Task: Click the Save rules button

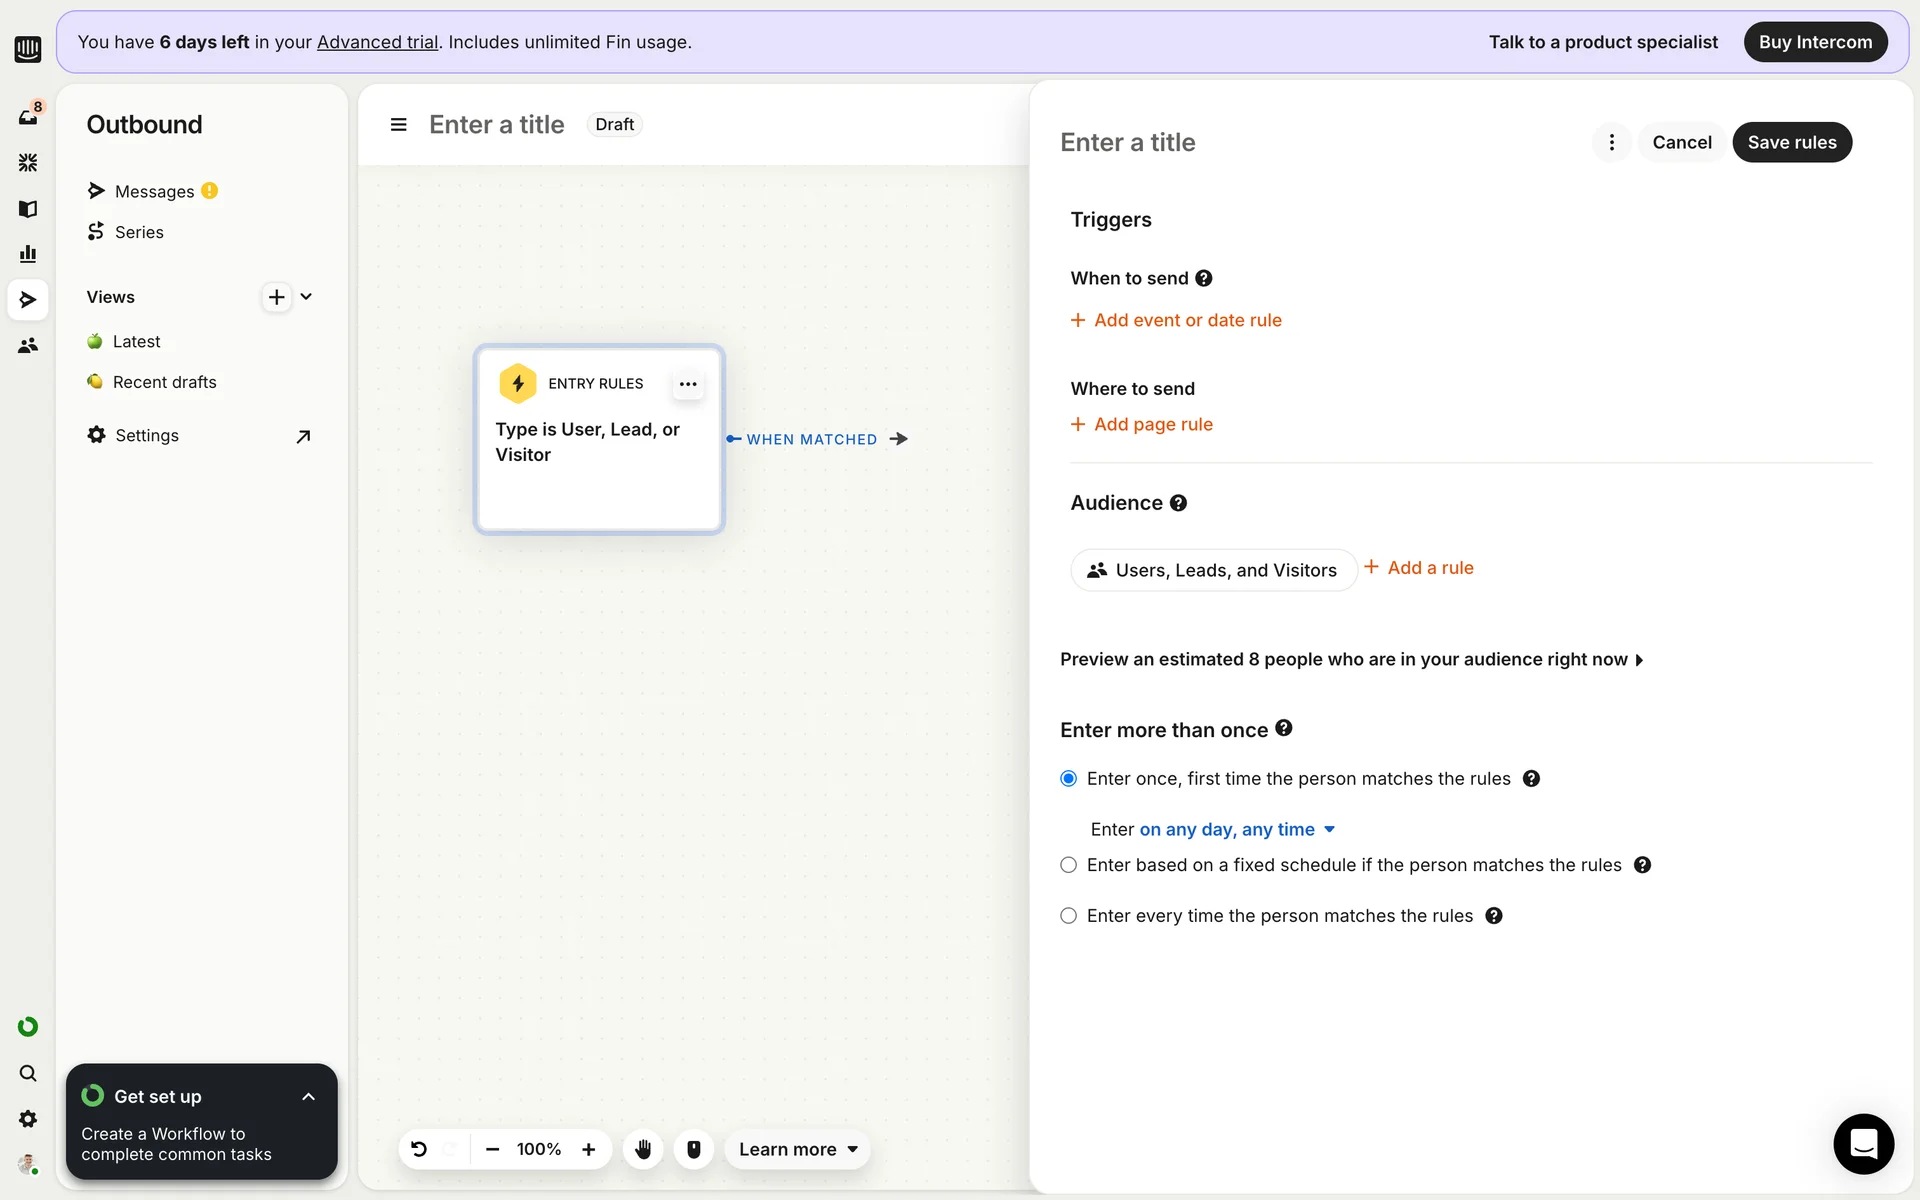Action: point(1791,142)
